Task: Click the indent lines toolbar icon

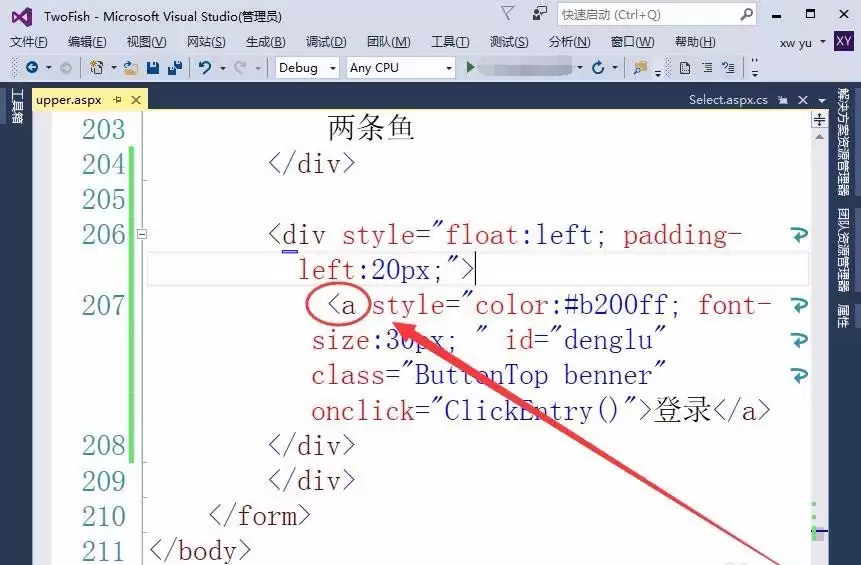Action: tap(707, 68)
